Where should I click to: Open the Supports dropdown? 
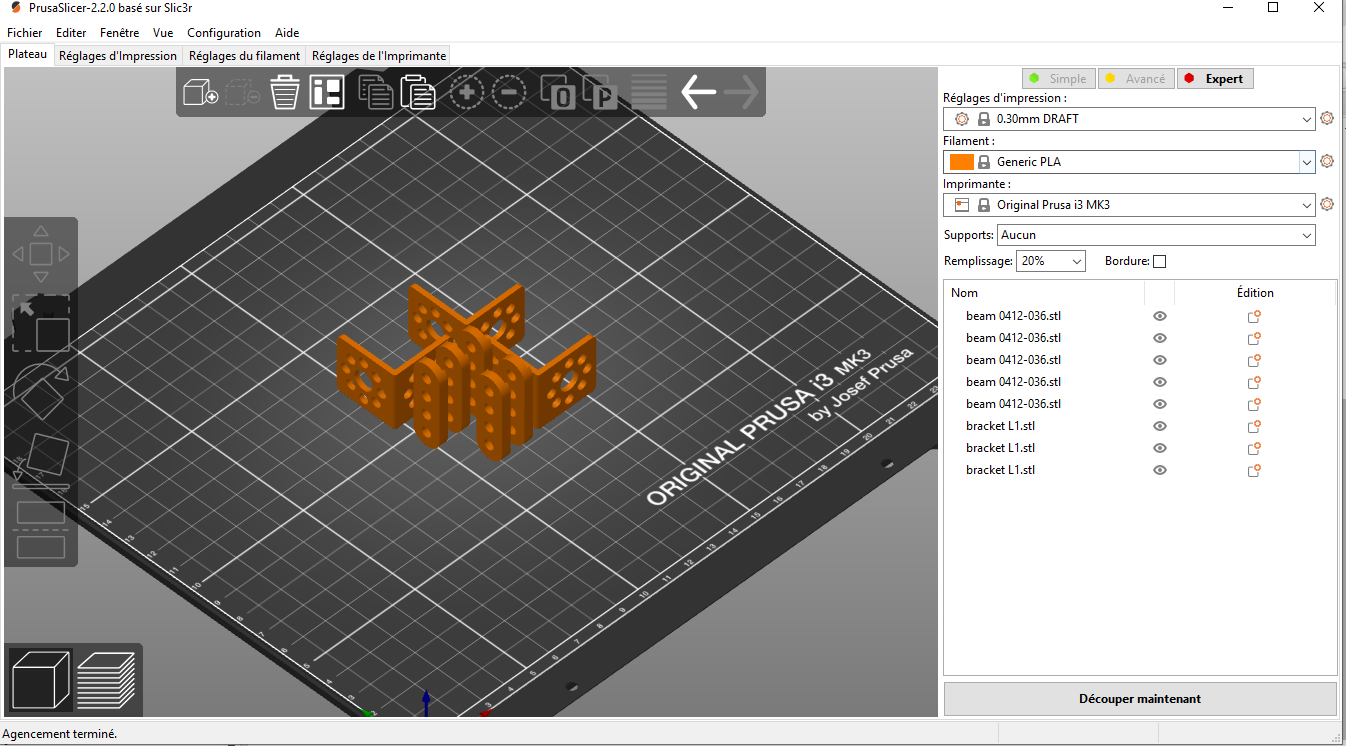[x=1155, y=235]
